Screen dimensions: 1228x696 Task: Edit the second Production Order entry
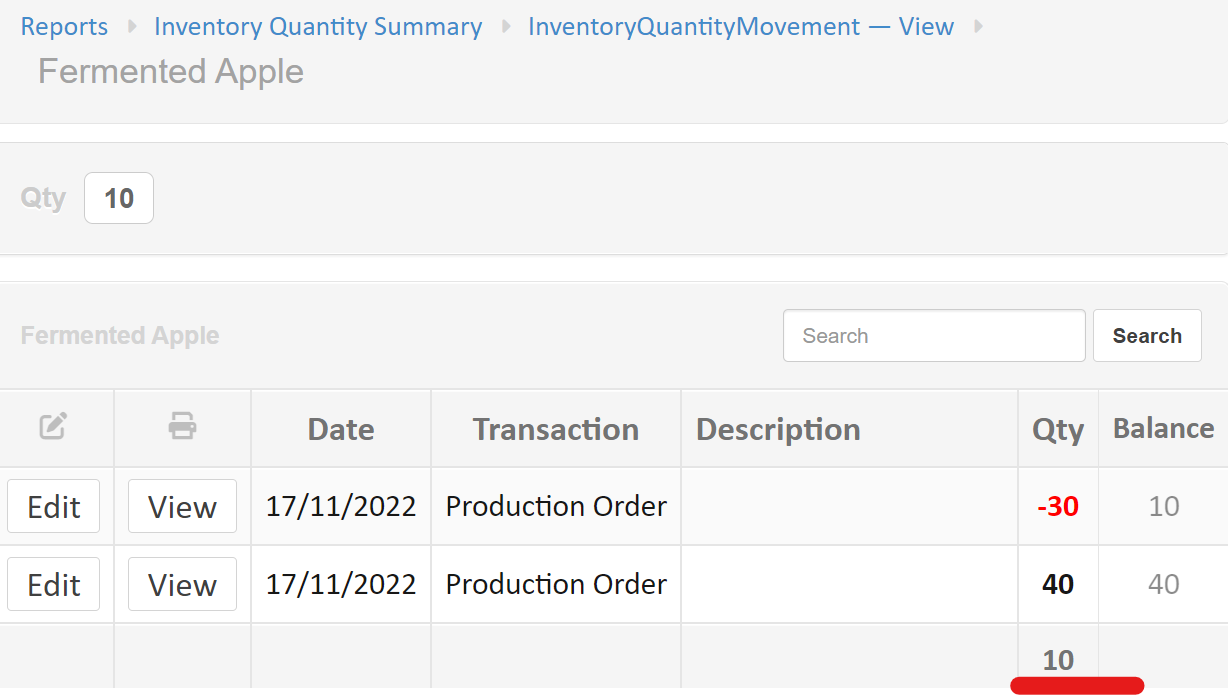click(x=53, y=584)
